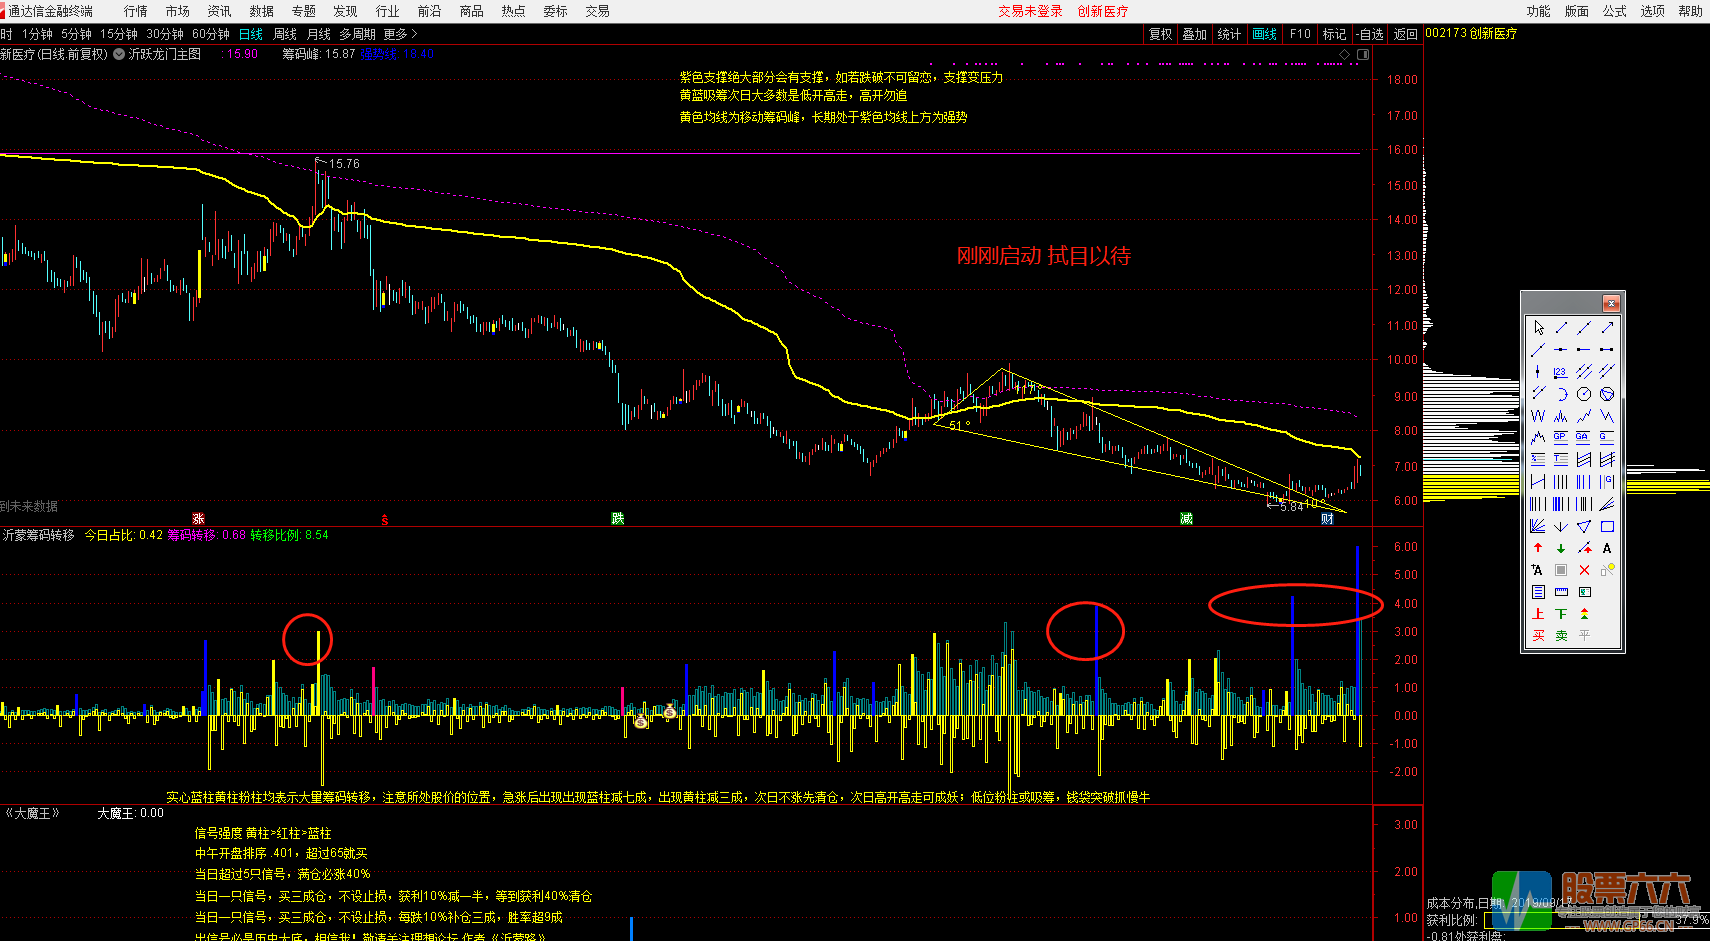Toggle the 复权 price adjustment button
Viewport: 1710px width, 941px height.
[1160, 34]
